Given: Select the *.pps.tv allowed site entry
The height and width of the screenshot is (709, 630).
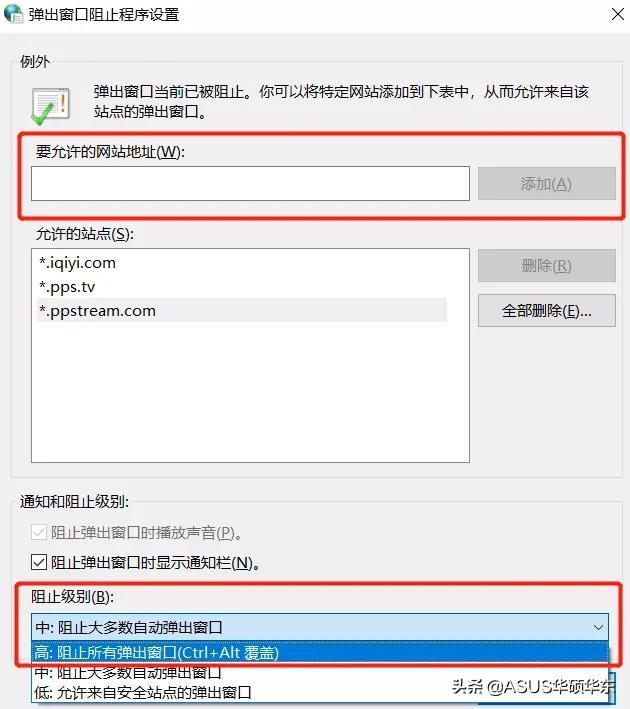Looking at the screenshot, I should click(67, 287).
